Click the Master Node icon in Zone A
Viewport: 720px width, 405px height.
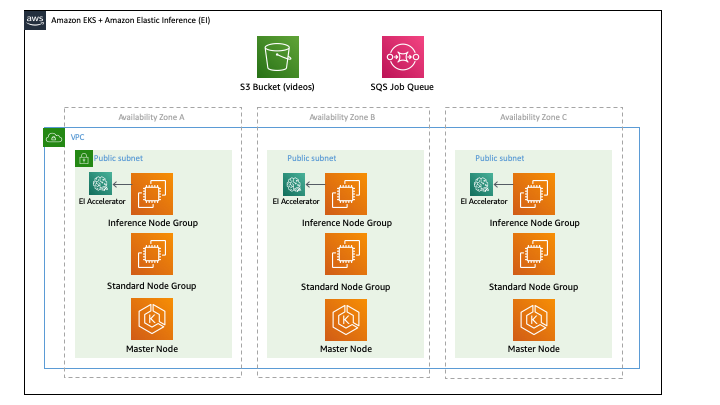tap(152, 319)
